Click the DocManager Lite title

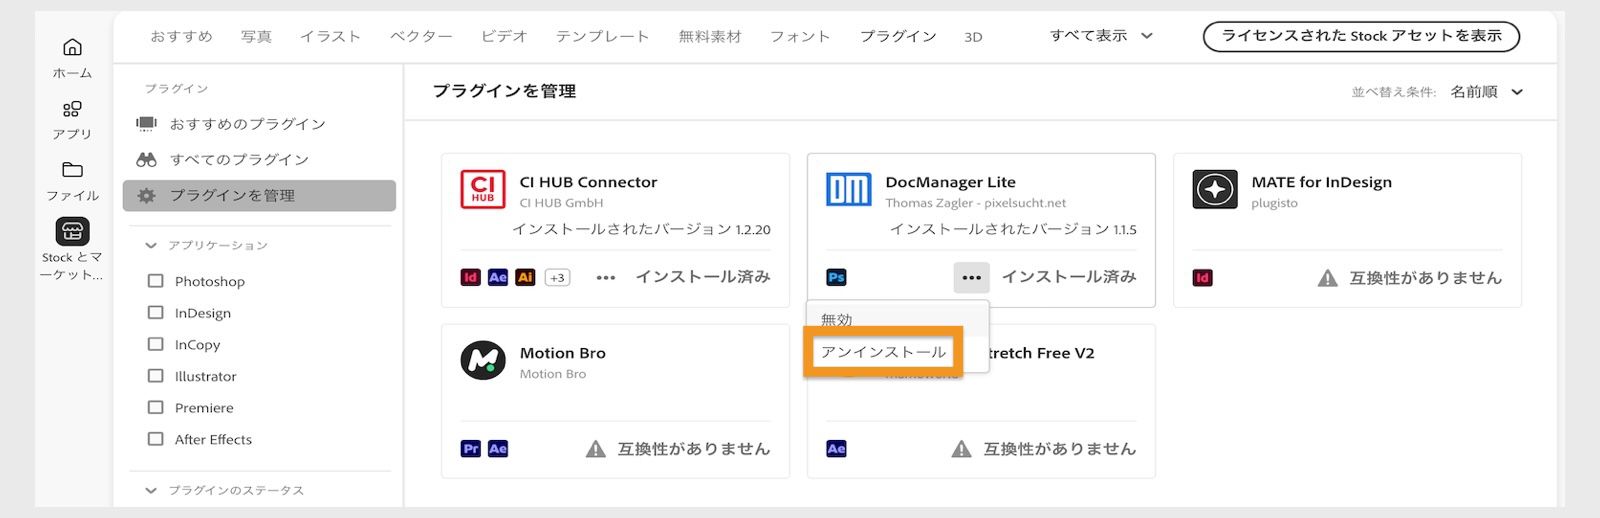tap(950, 182)
